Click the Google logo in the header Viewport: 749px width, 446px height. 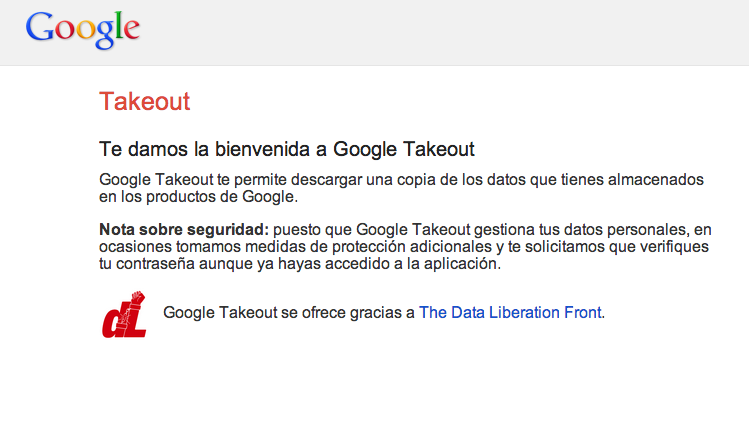point(82,31)
